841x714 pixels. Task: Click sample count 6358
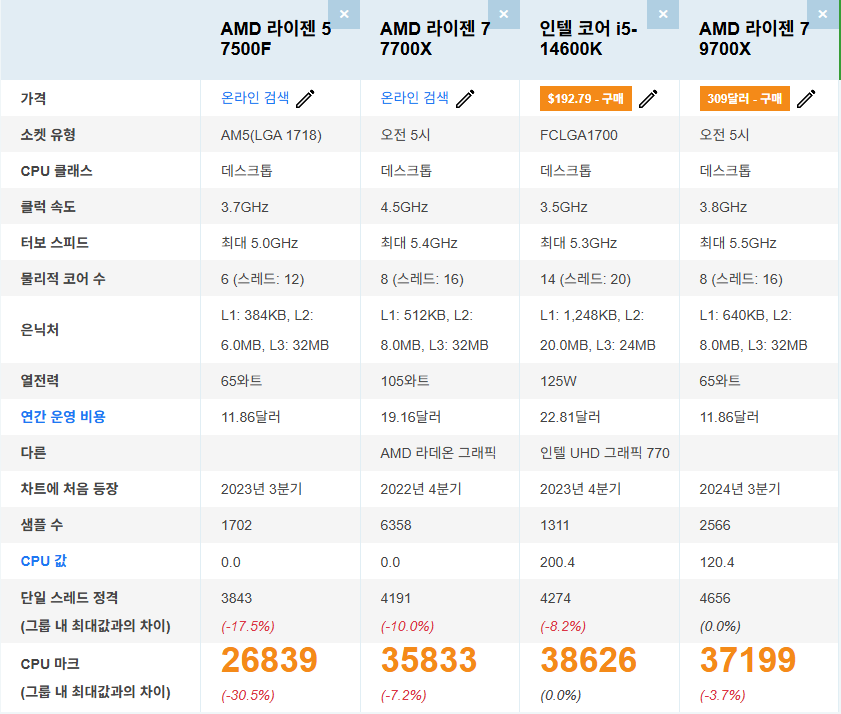coord(396,525)
